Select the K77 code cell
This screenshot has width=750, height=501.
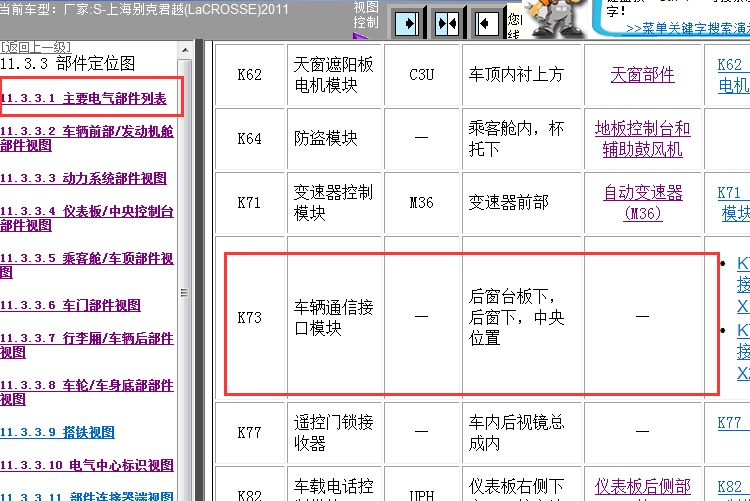[250, 433]
